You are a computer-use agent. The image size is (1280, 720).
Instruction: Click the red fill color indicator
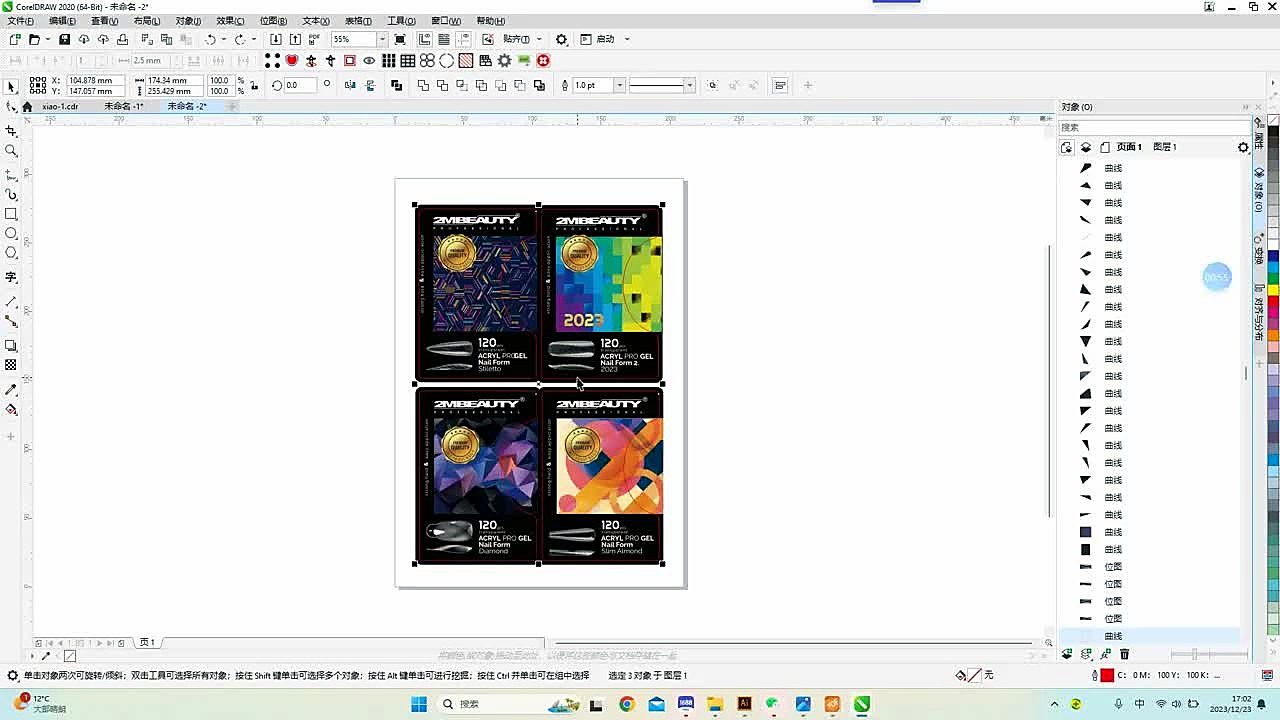click(x=1107, y=676)
